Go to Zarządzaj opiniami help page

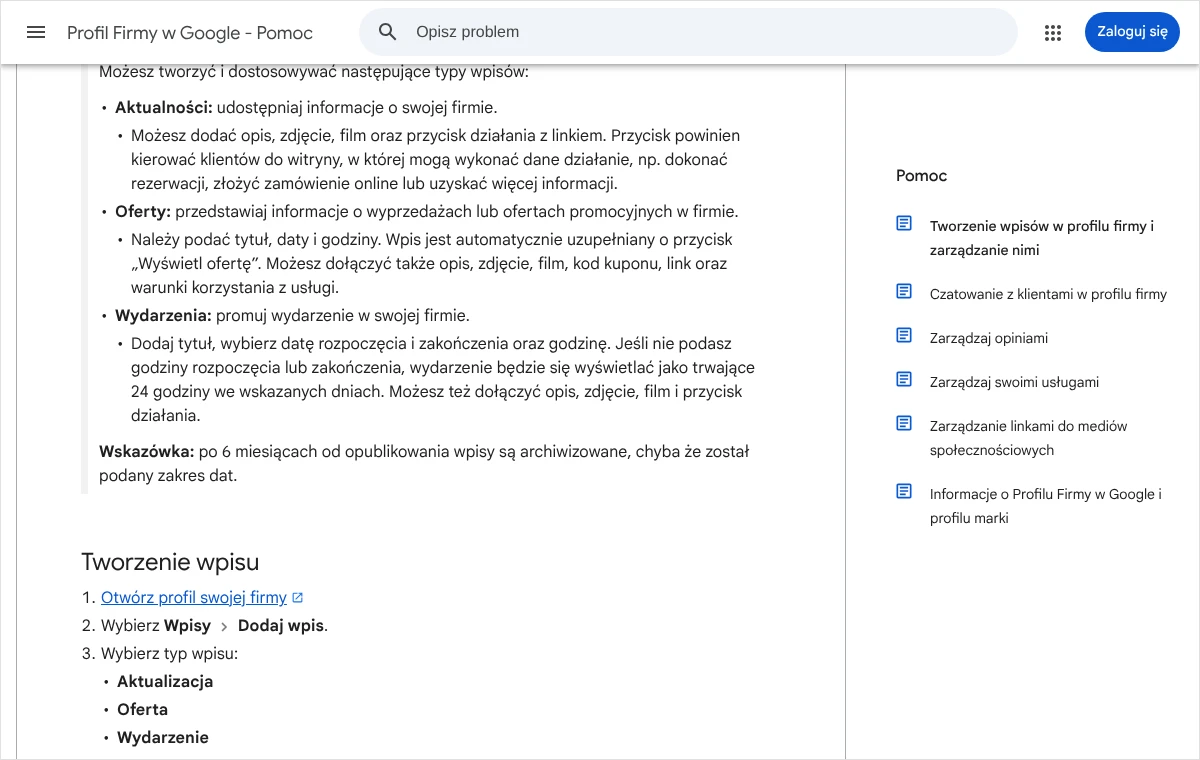(x=989, y=338)
